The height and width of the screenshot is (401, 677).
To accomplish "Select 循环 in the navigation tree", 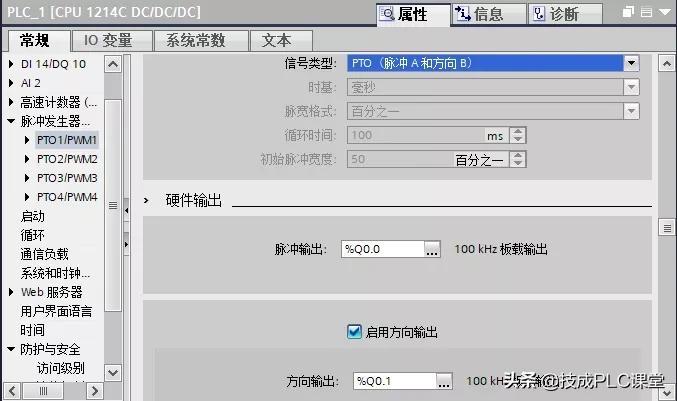I will [32, 235].
